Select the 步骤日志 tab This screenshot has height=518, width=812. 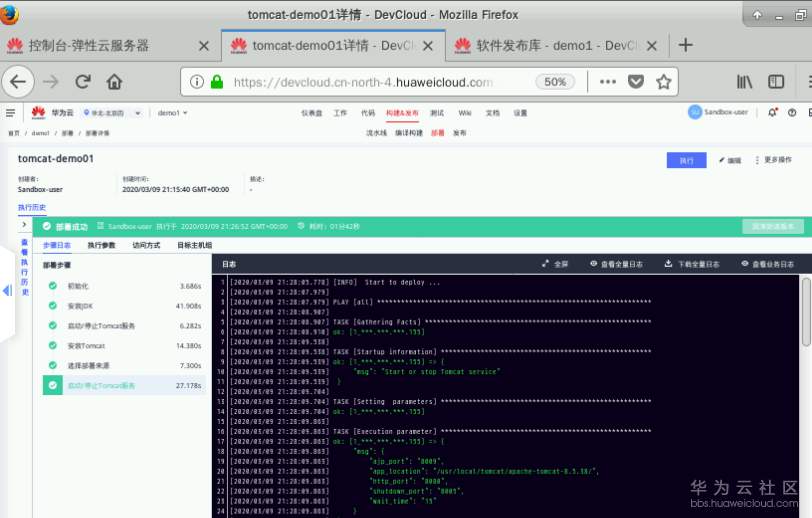click(x=56, y=245)
